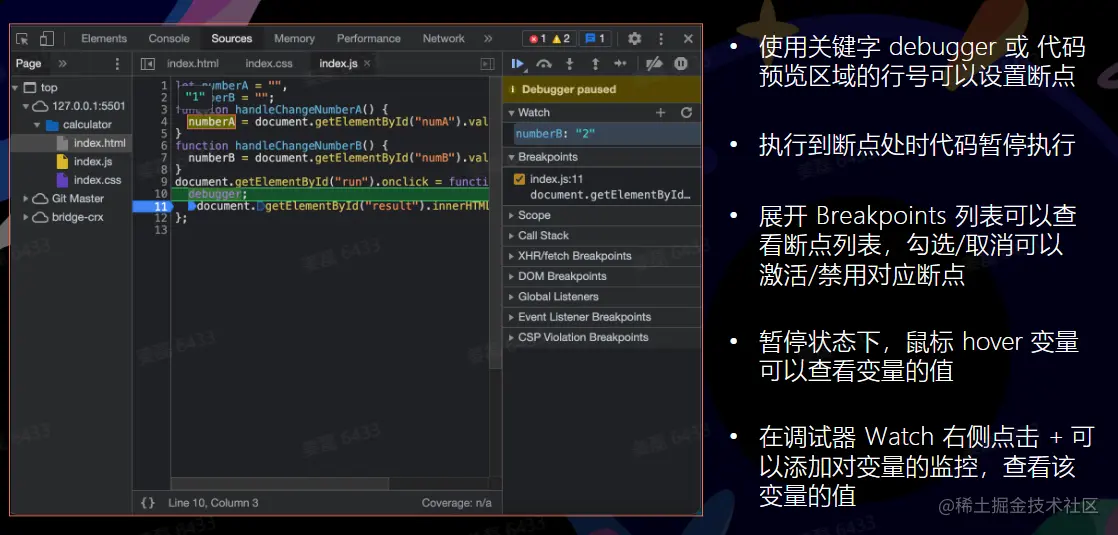This screenshot has width=1118, height=535.
Task: Collapse the top frame tree node
Action: [x=16, y=87]
